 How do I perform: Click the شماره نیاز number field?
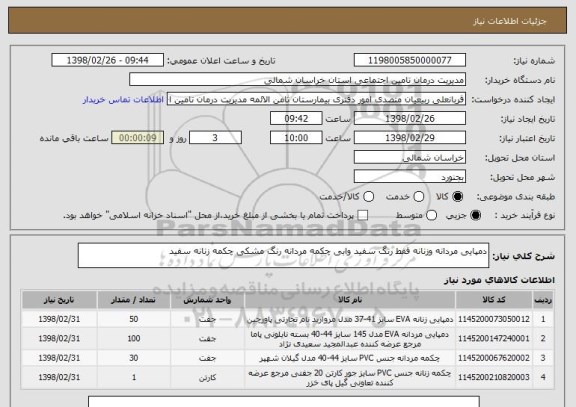point(410,60)
